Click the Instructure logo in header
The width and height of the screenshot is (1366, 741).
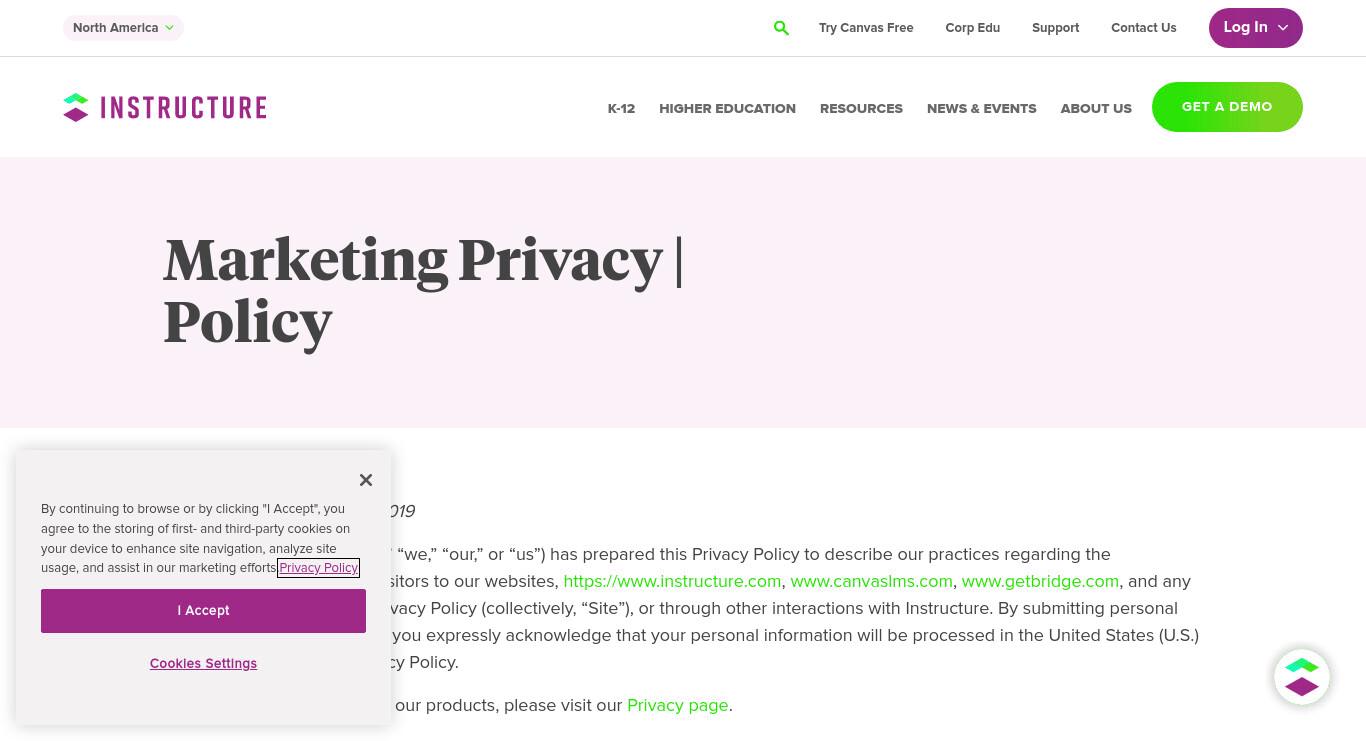click(x=165, y=107)
